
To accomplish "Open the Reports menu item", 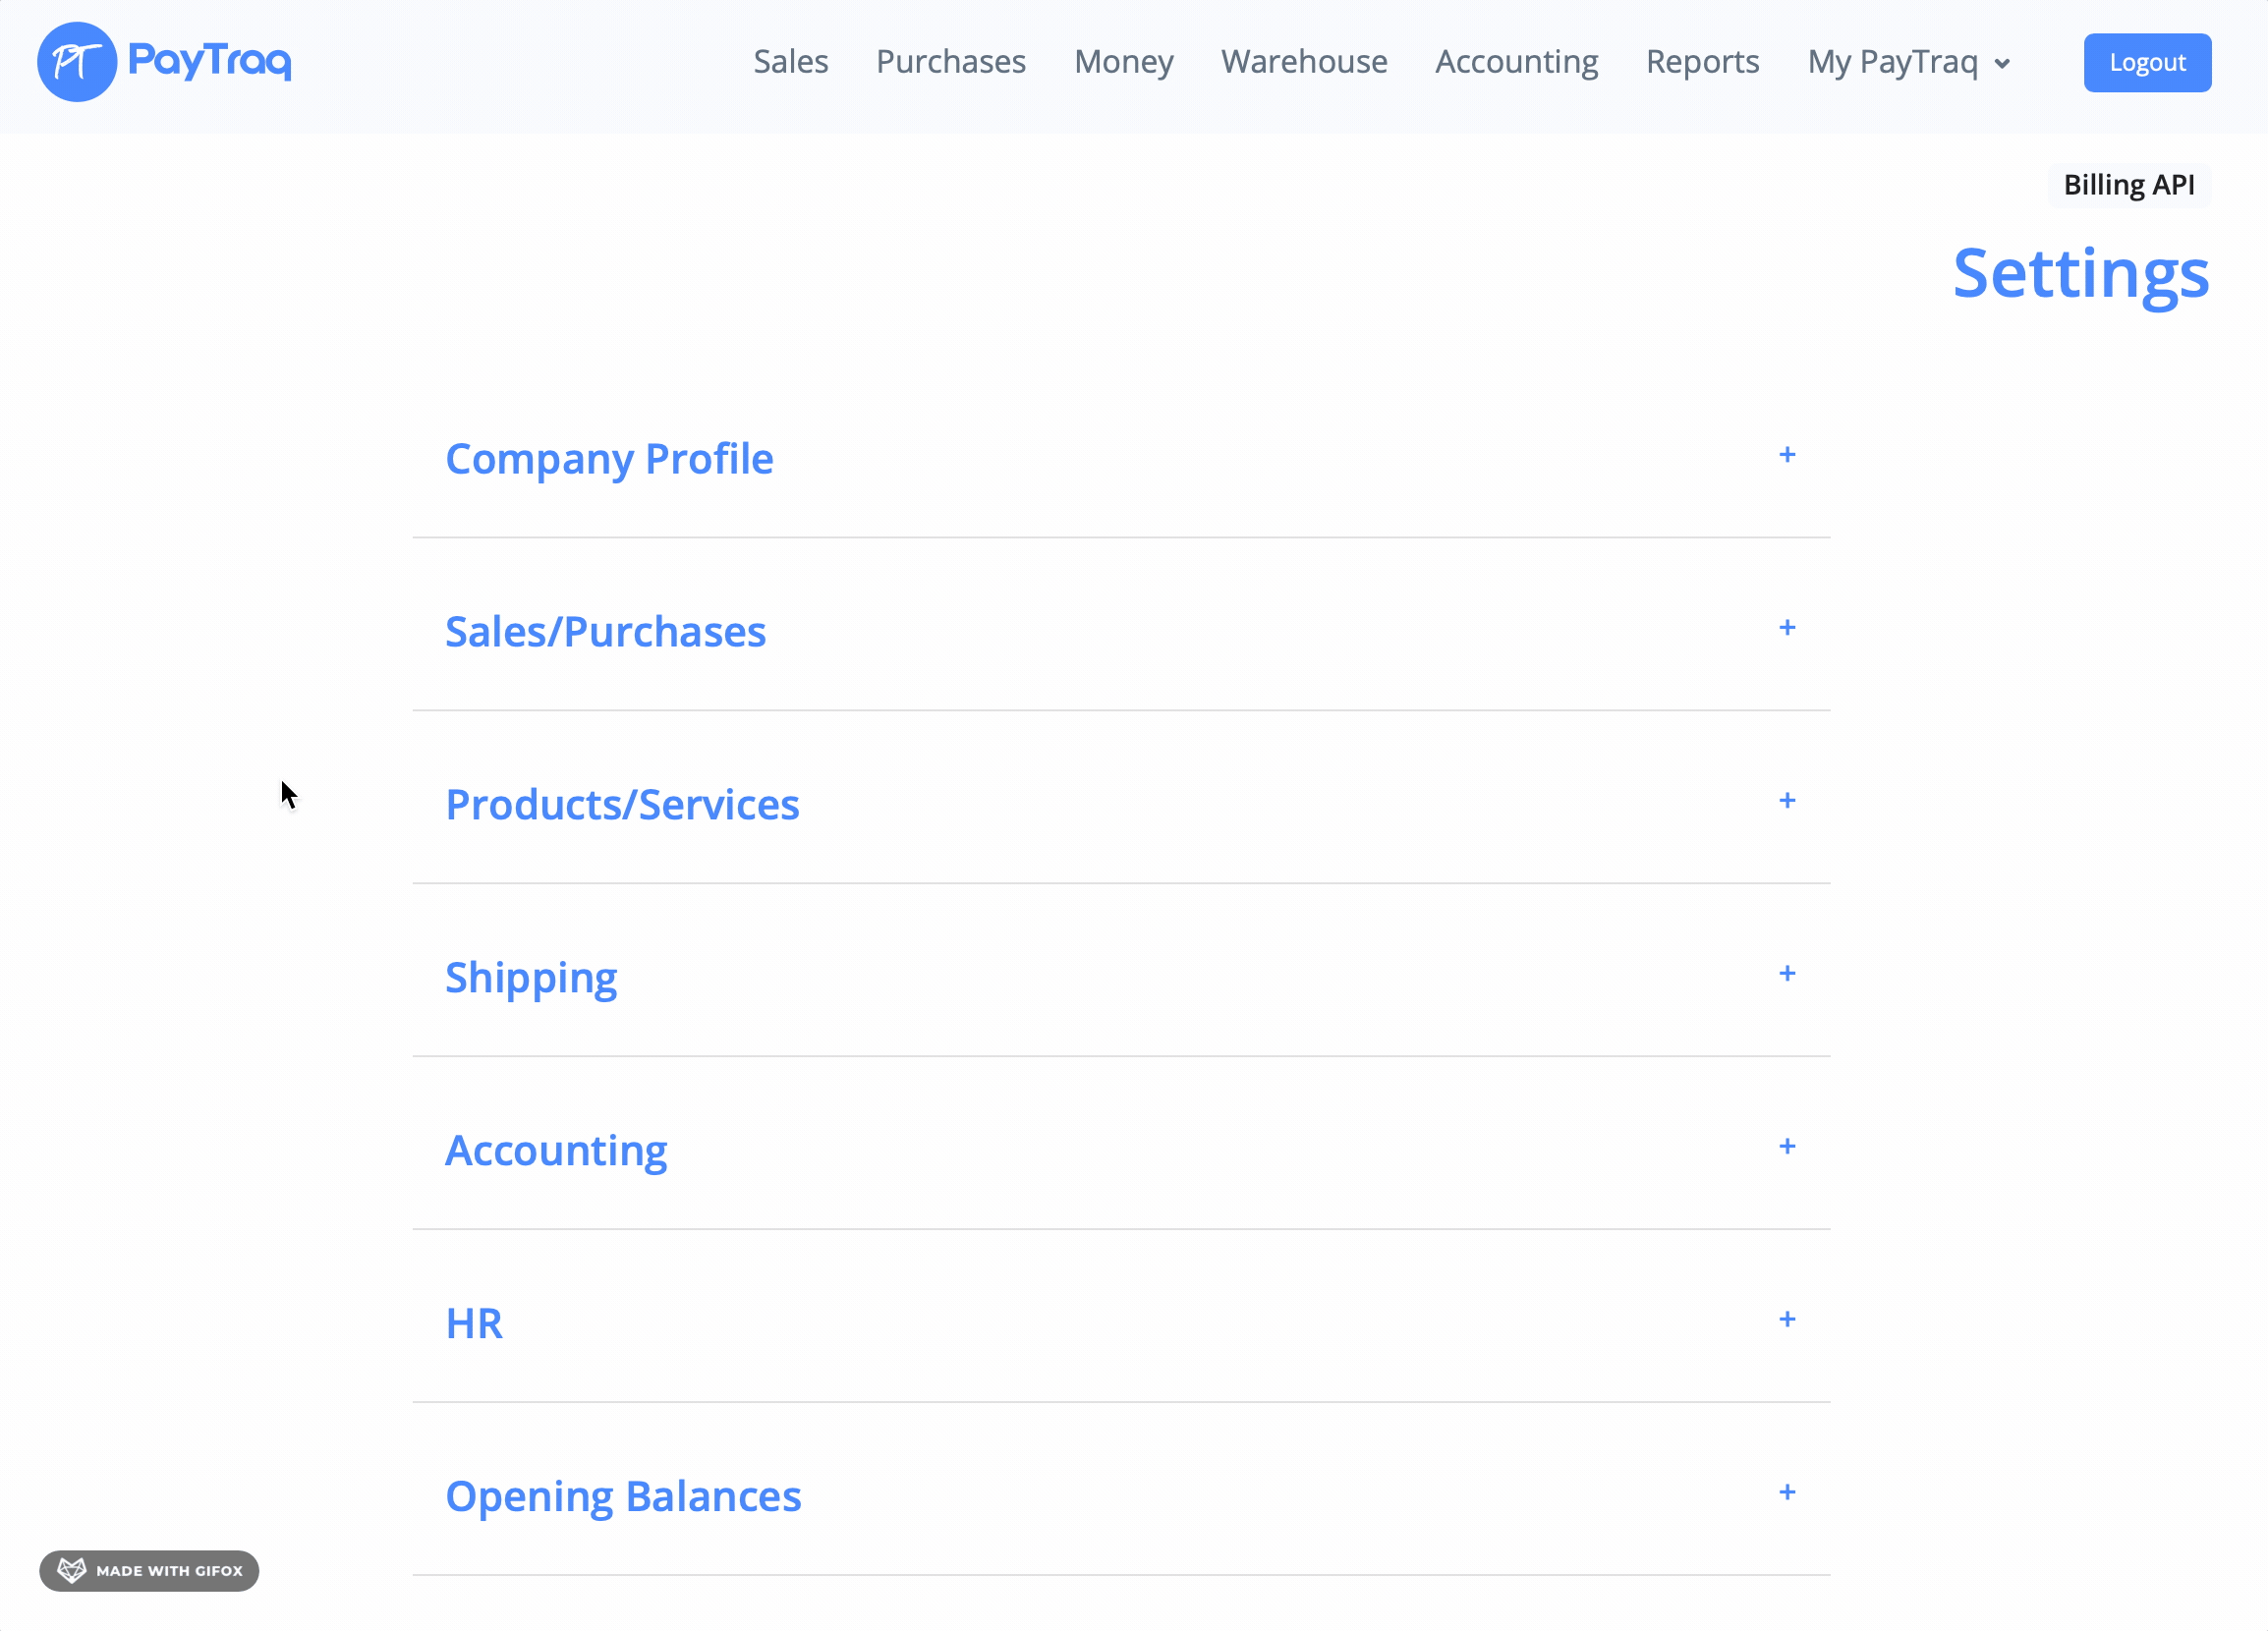I will click(1702, 62).
